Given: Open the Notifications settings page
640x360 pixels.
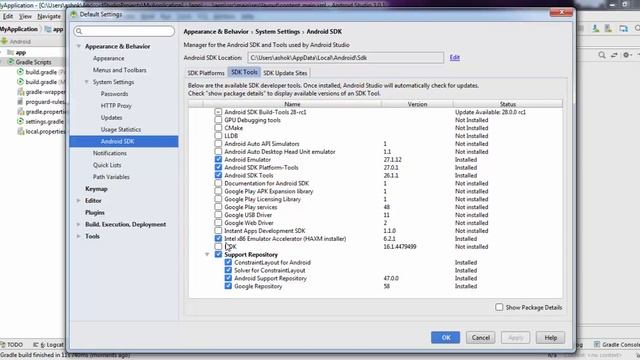Looking at the screenshot, I should 109,153.
